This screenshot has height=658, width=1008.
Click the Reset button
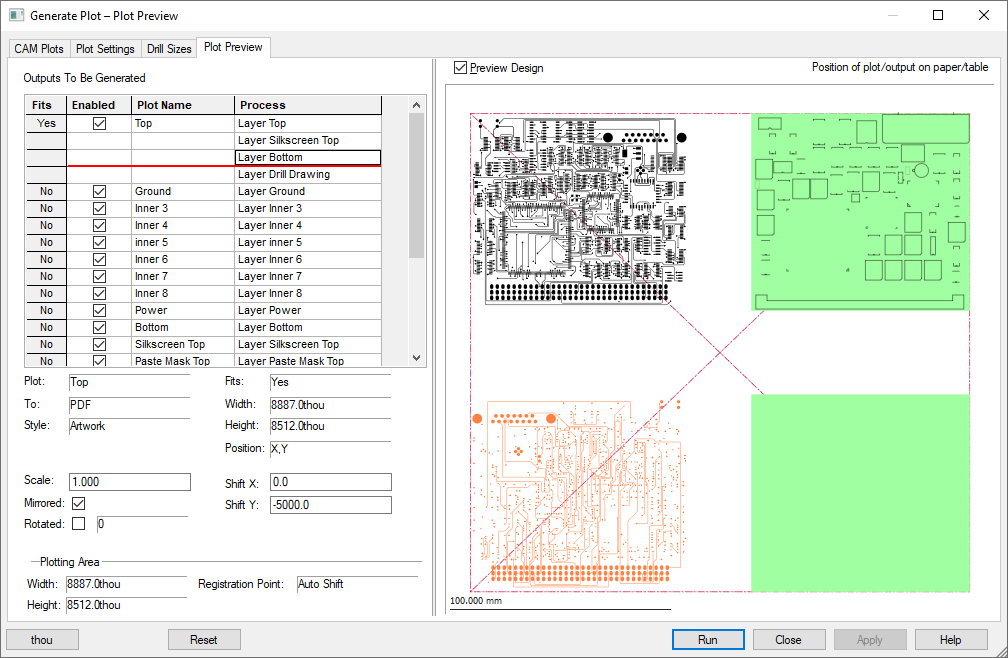204,640
